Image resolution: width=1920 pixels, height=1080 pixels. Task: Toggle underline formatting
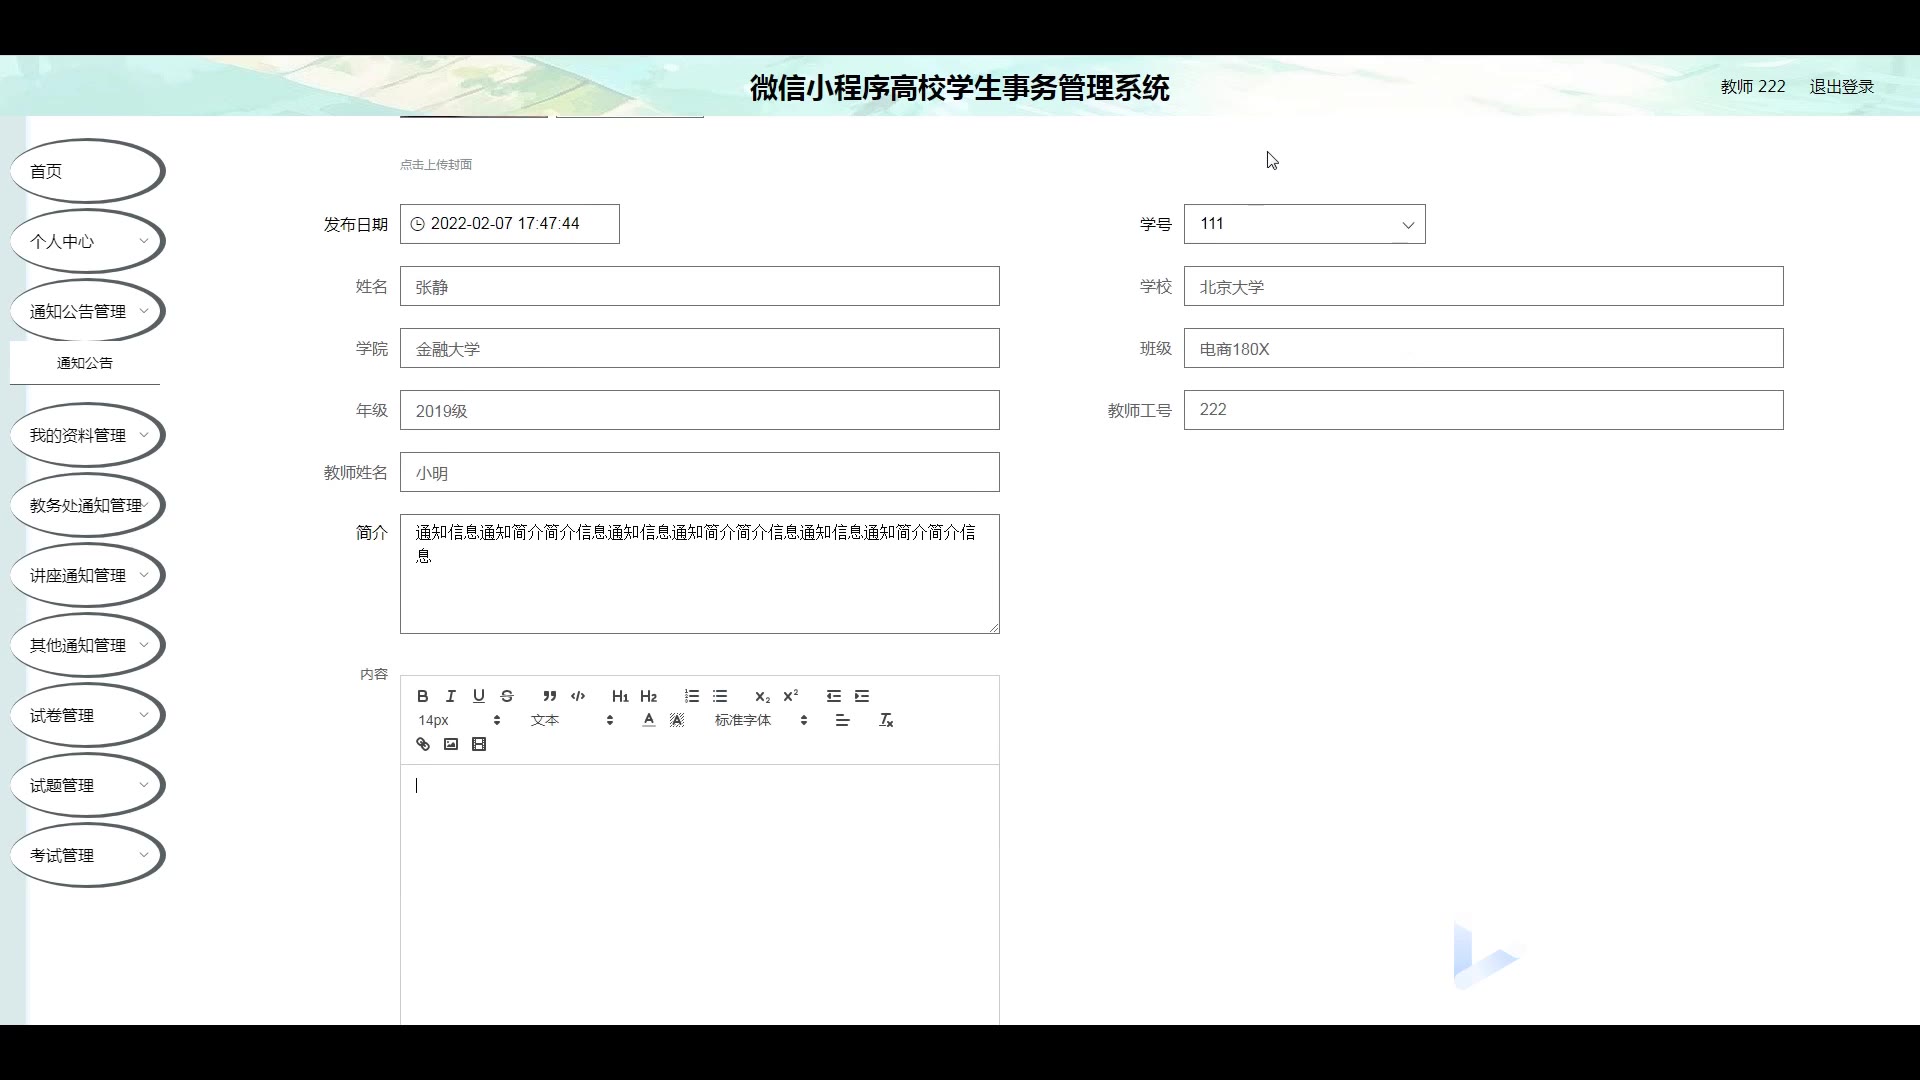coord(479,696)
